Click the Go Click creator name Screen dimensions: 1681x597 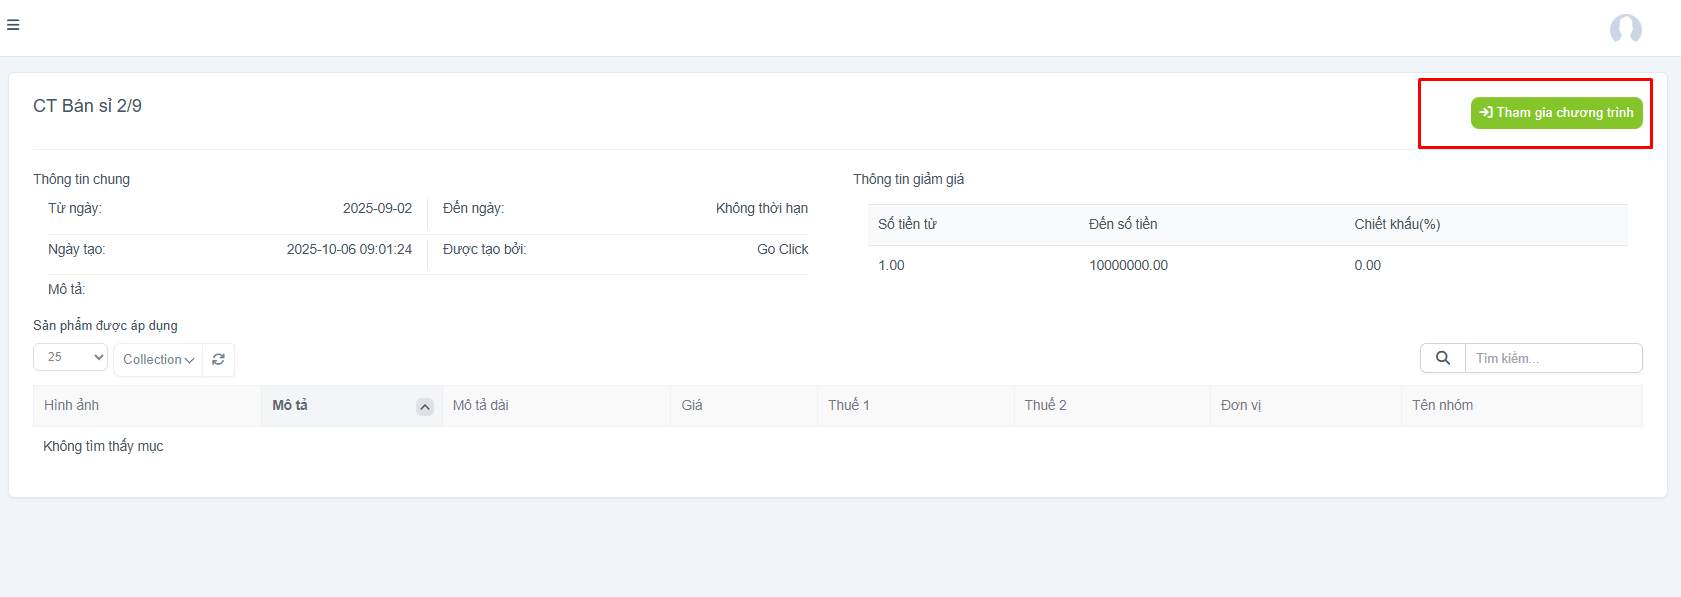click(782, 249)
